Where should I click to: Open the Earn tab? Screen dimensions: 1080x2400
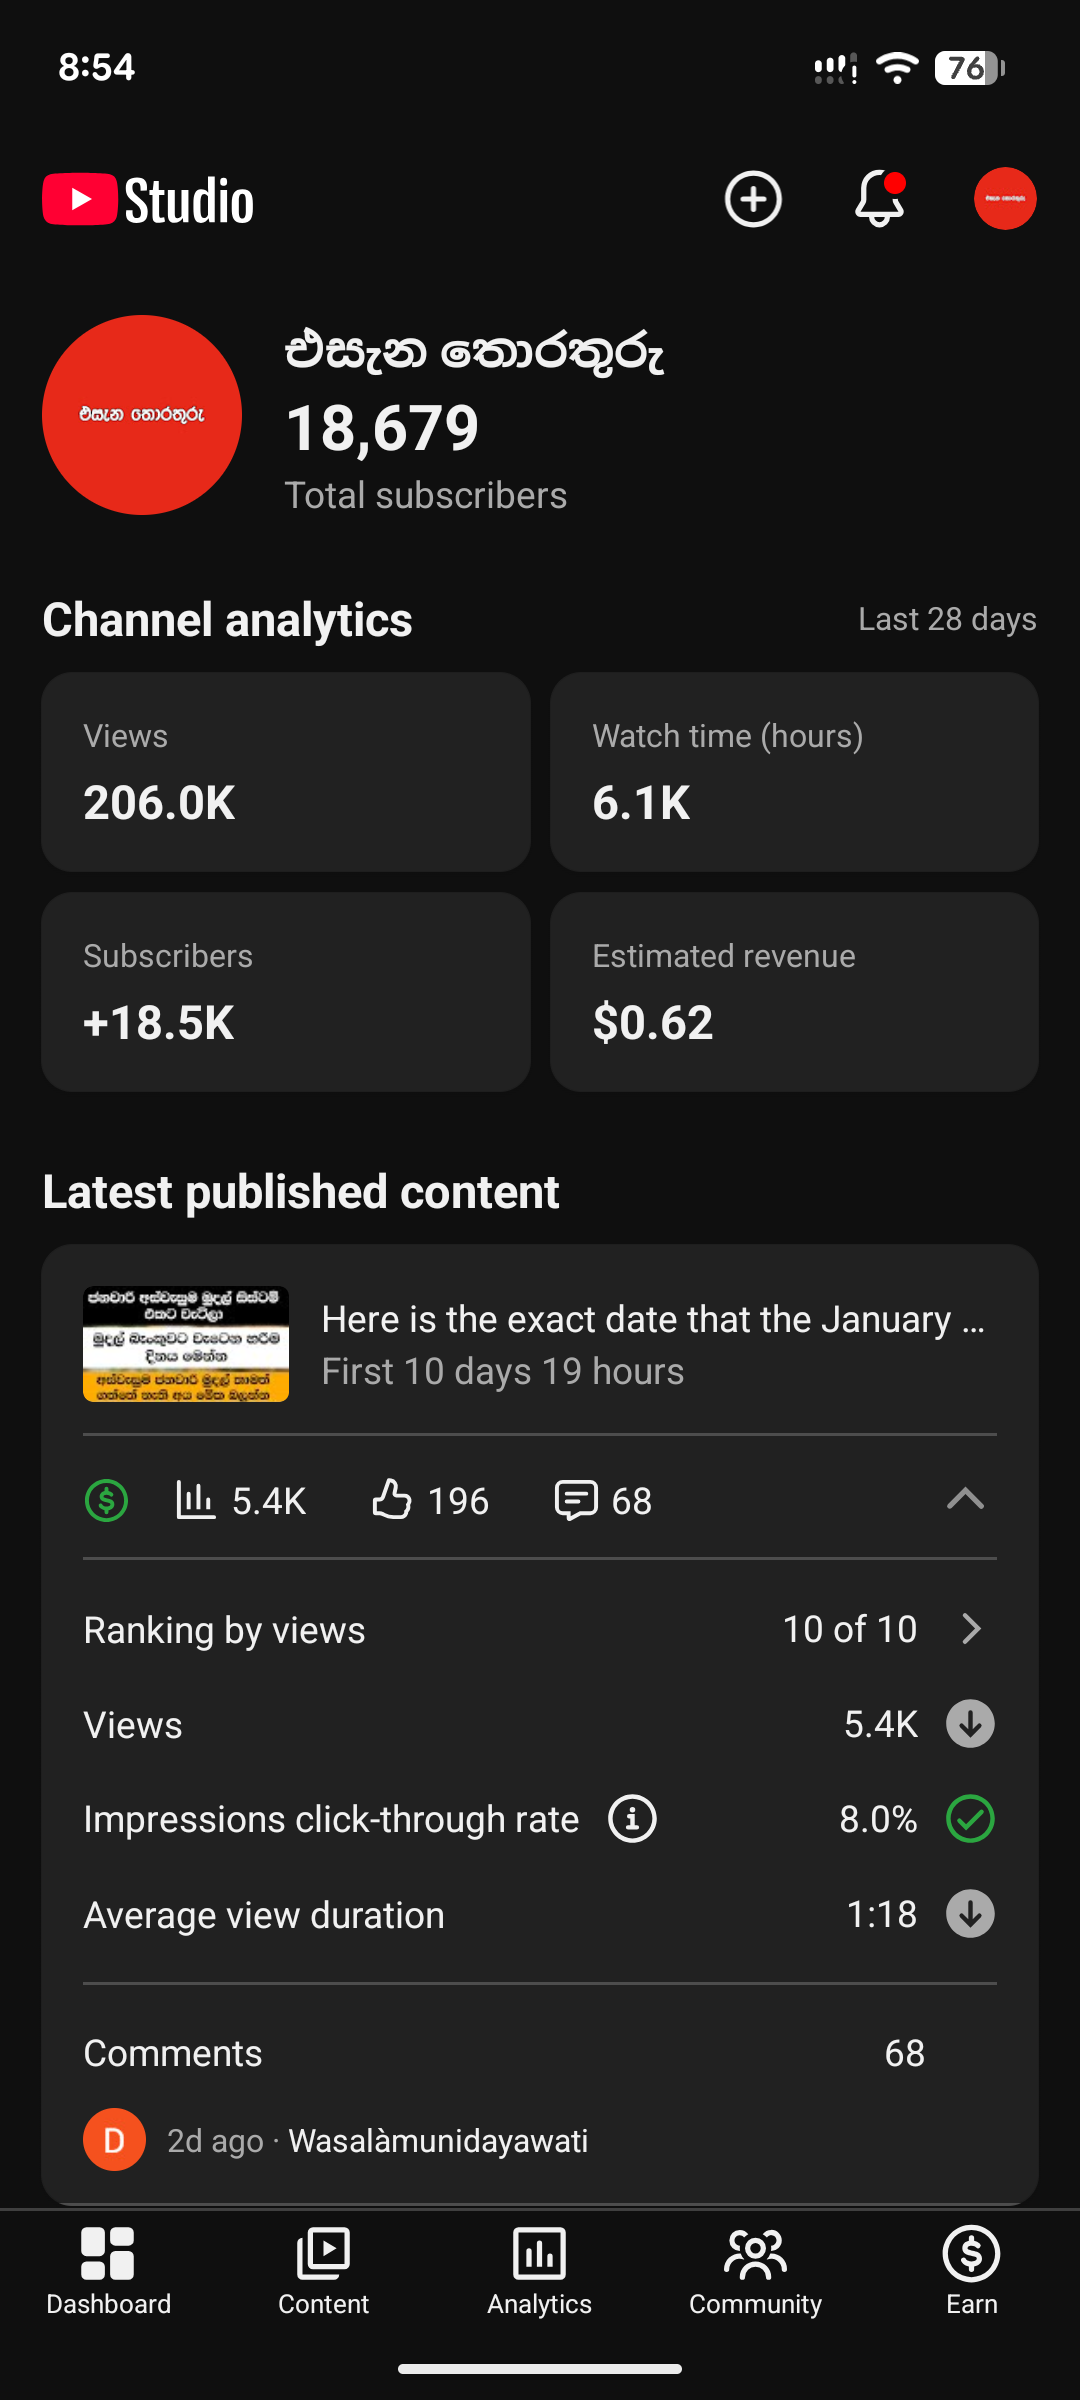coord(971,2271)
